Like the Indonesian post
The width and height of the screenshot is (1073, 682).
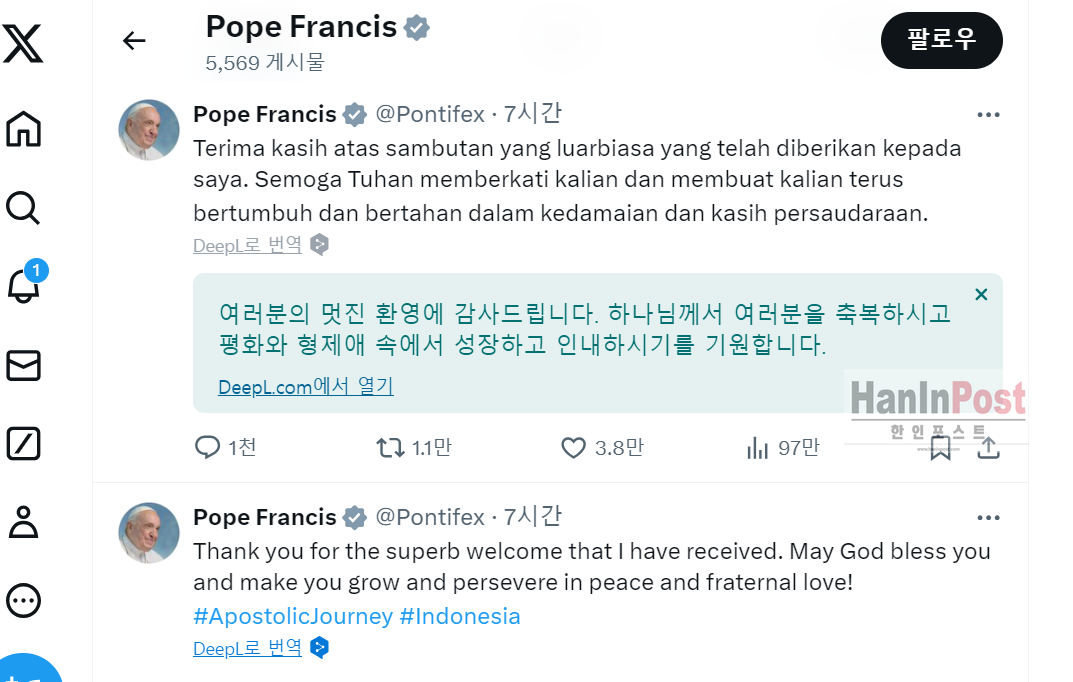click(573, 448)
